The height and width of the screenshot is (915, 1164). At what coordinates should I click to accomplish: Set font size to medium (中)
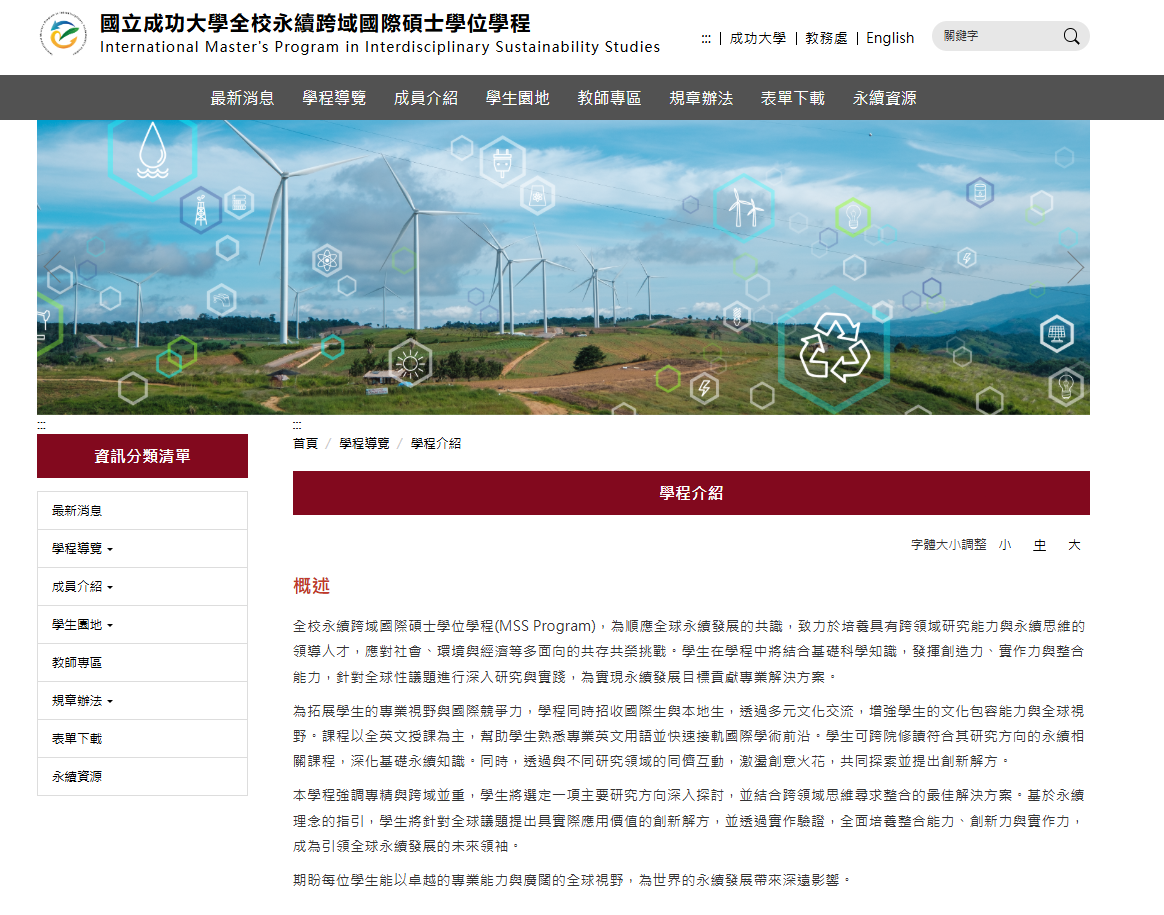pos(1039,545)
